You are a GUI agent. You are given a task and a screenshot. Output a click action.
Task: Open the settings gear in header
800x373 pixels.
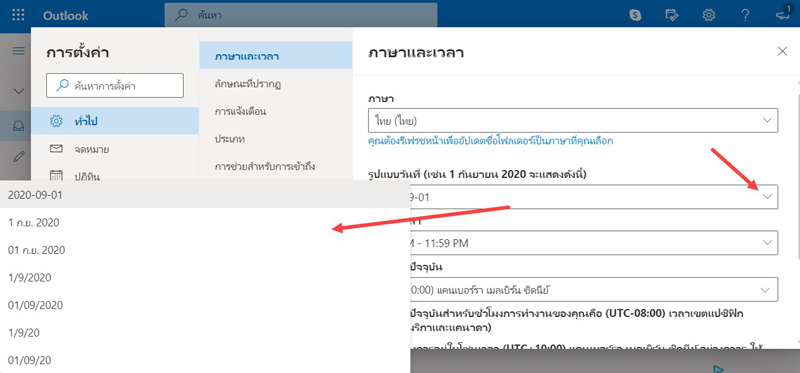[709, 15]
